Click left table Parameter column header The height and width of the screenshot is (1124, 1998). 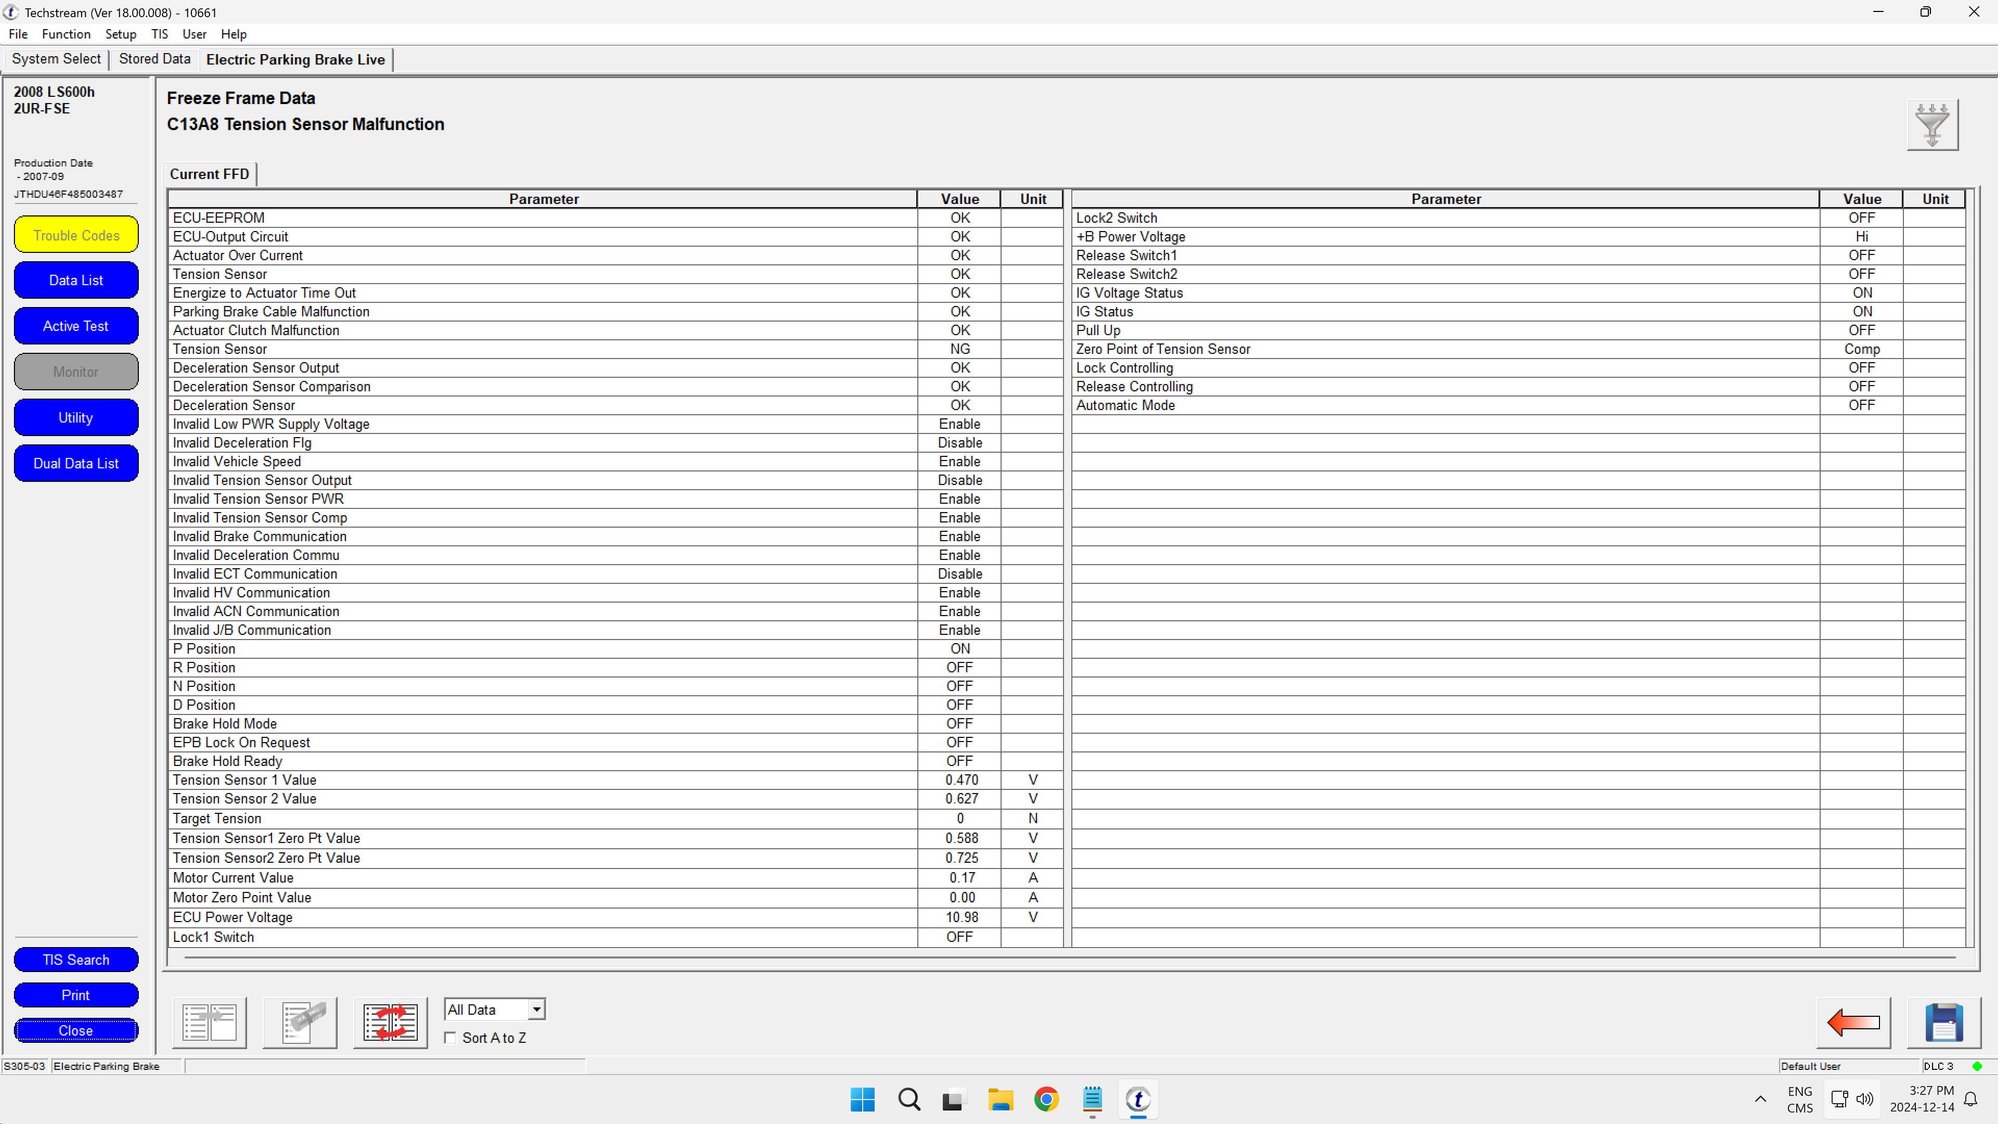(x=543, y=199)
